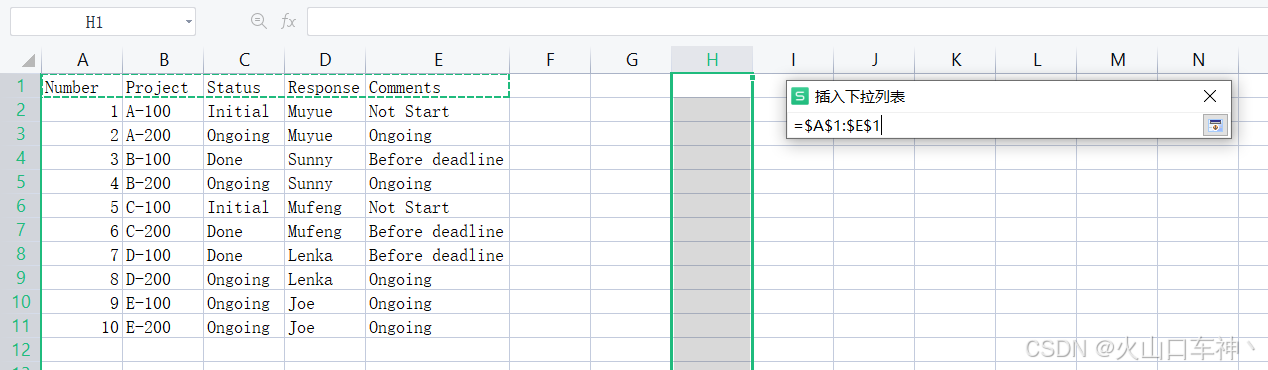Click Joe in the E-200 row
The width and height of the screenshot is (1268, 370).
coord(326,327)
